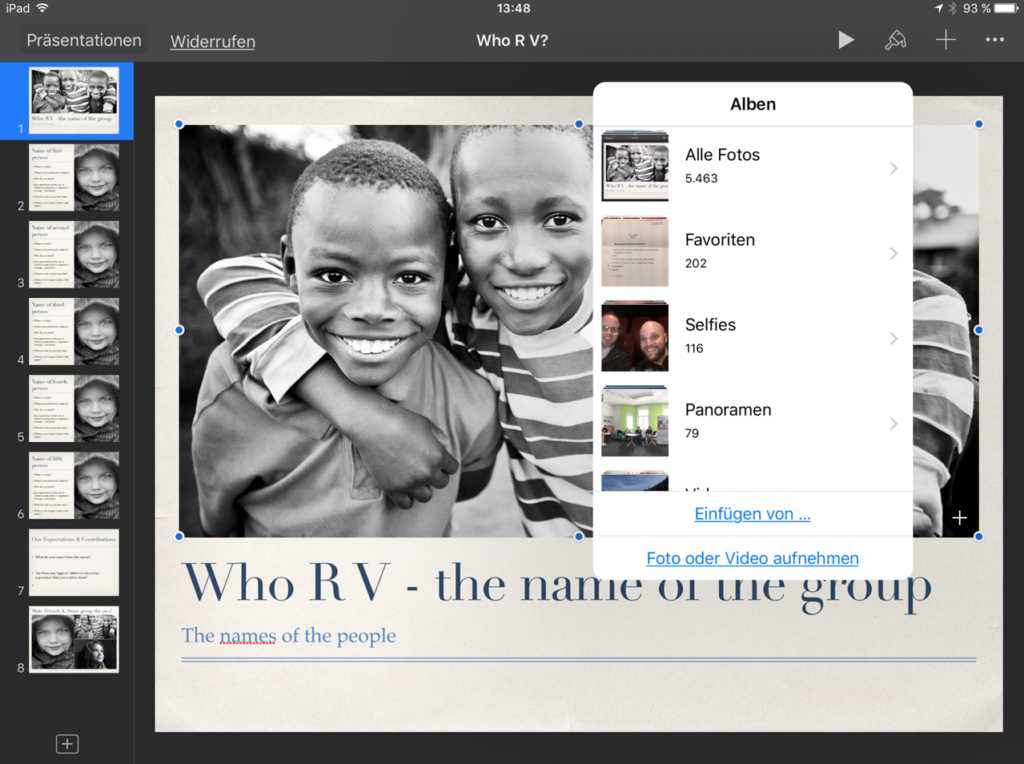Screen dimensions: 1024x764
Task: Select slide 7 thumbnail
Action: [x=74, y=563]
